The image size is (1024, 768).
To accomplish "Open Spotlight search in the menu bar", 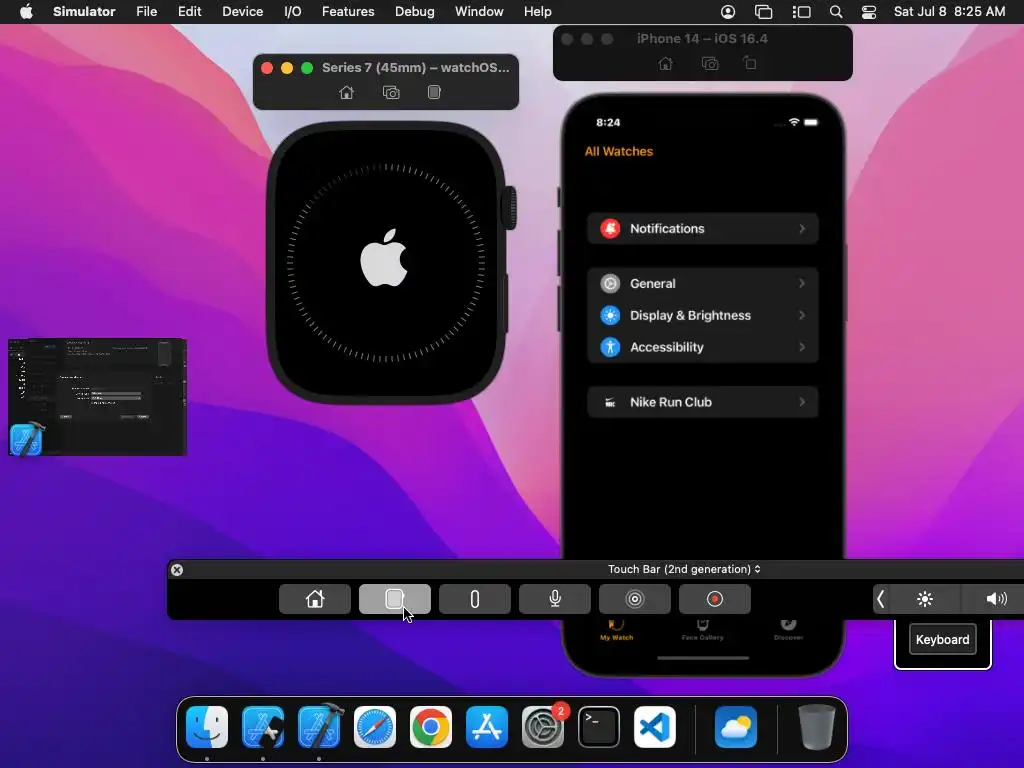I will coord(835,12).
